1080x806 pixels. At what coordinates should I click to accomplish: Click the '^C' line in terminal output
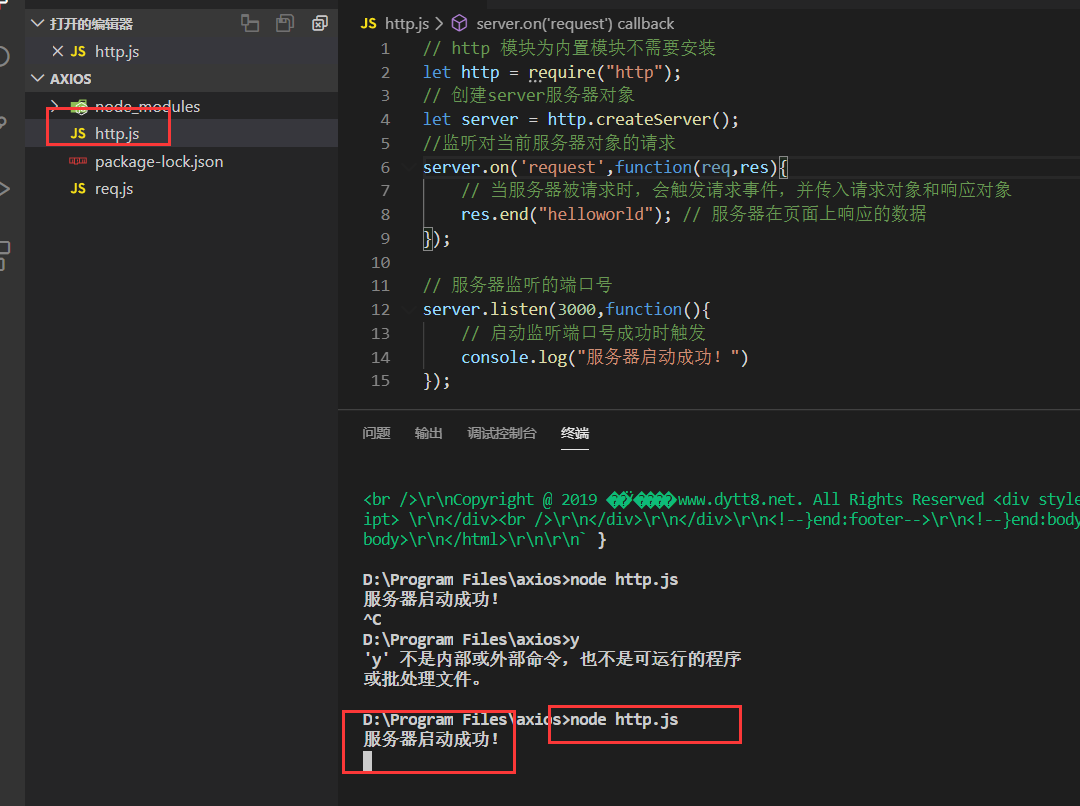coord(372,619)
